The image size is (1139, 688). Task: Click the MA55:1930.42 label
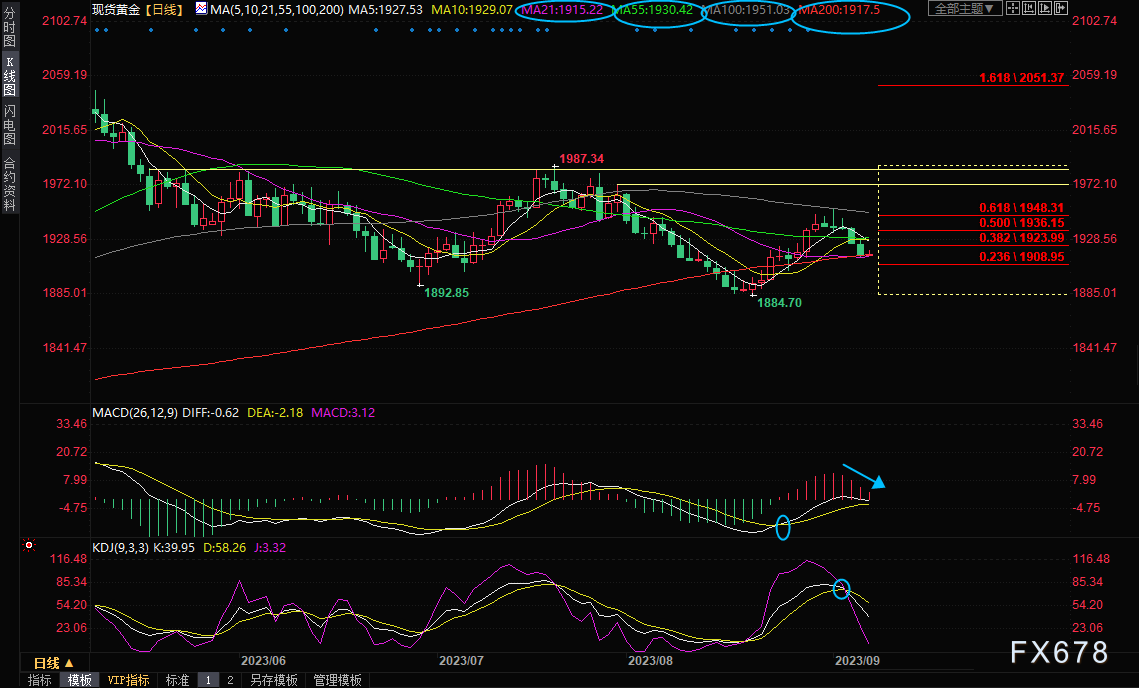652,9
